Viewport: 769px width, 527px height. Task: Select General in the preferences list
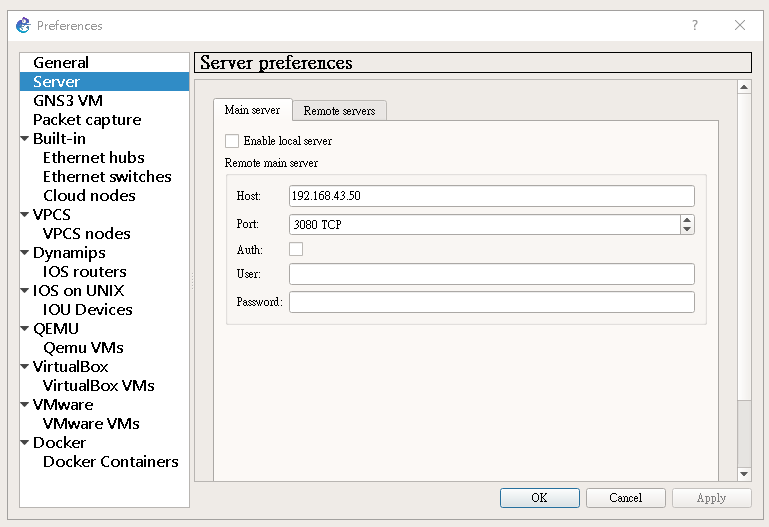tap(104, 63)
